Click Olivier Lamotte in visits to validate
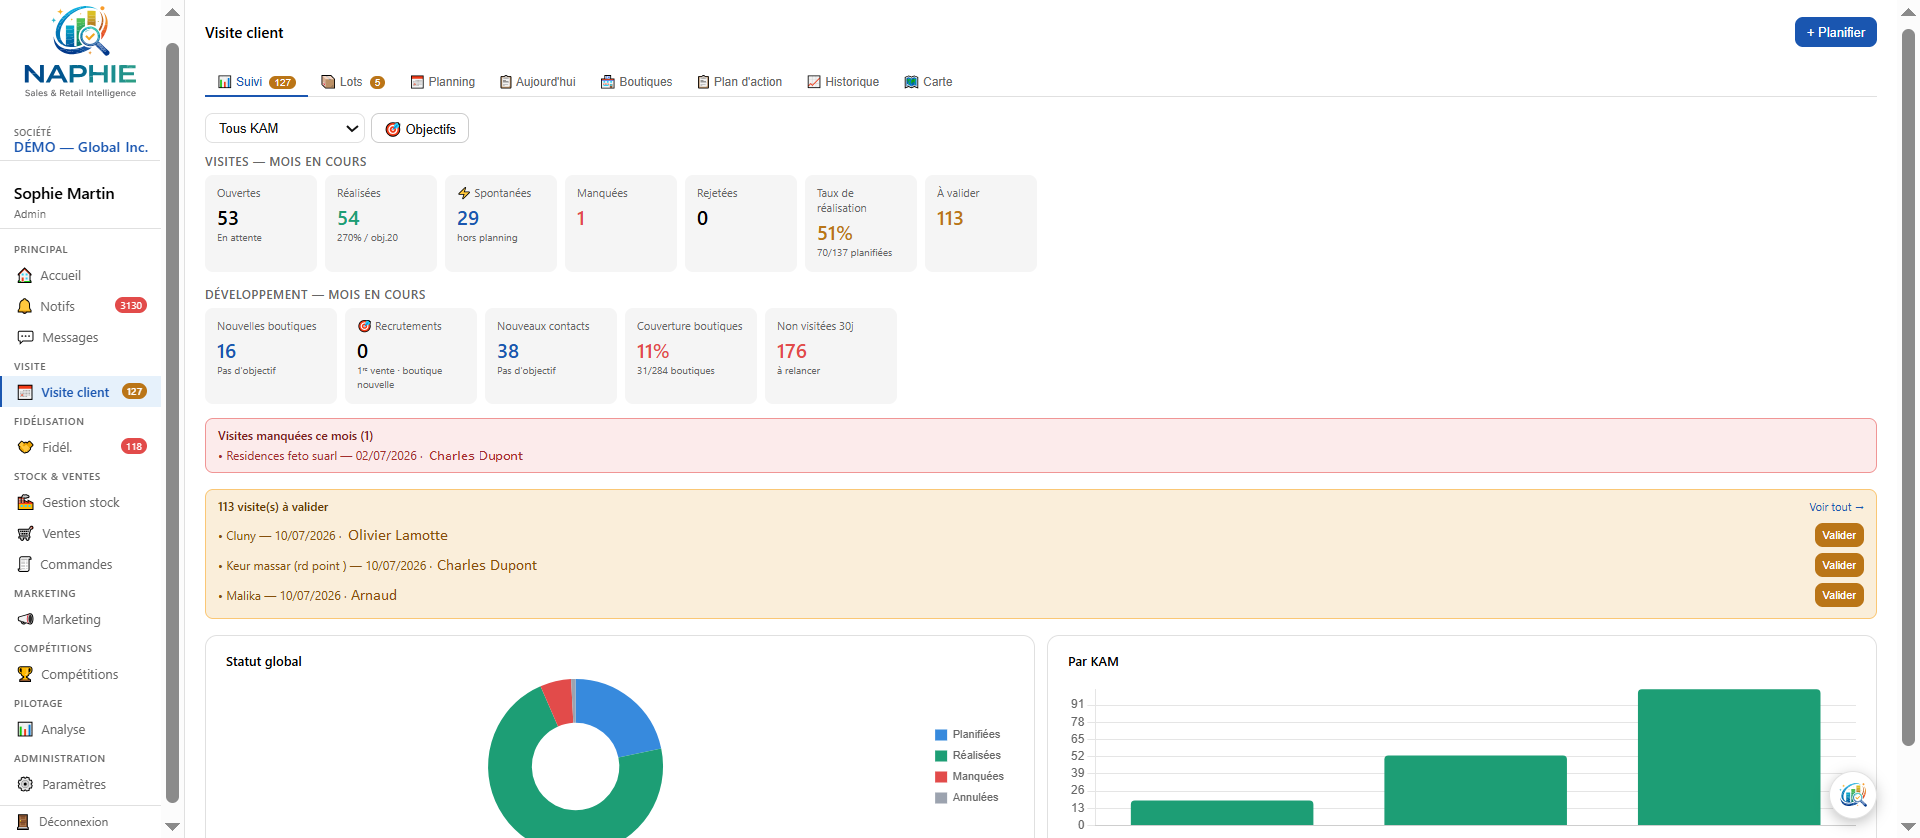This screenshot has width=1920, height=838. (398, 535)
